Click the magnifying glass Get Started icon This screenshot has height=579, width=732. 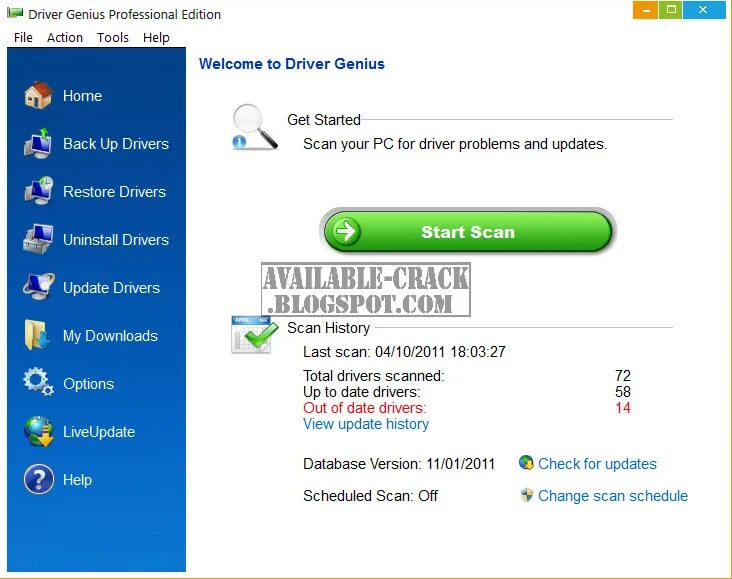click(x=254, y=127)
